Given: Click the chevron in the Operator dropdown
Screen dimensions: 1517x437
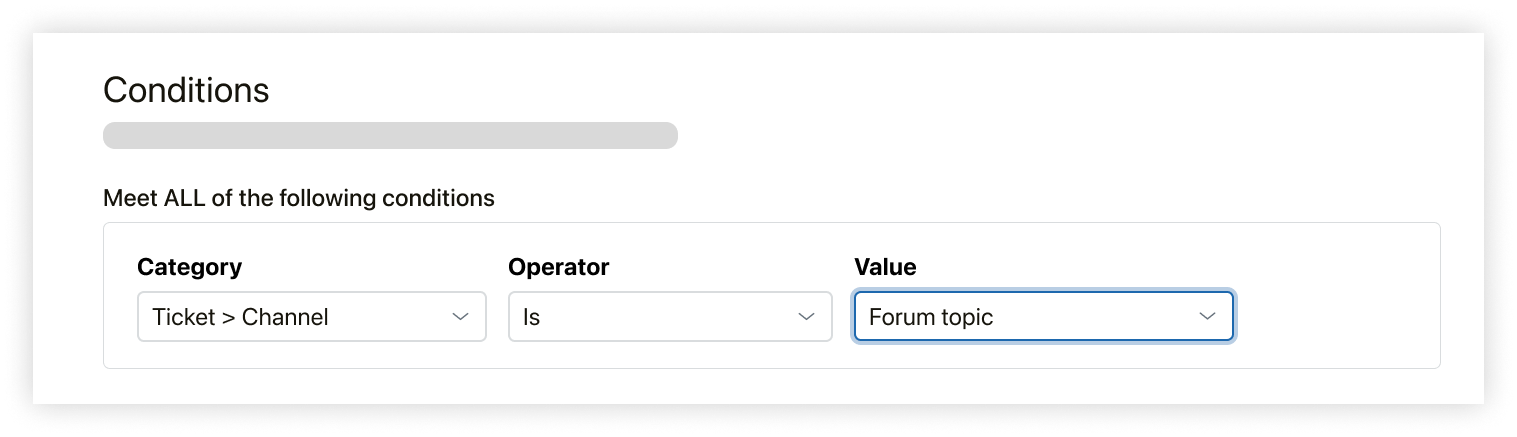Looking at the screenshot, I should click(x=806, y=317).
